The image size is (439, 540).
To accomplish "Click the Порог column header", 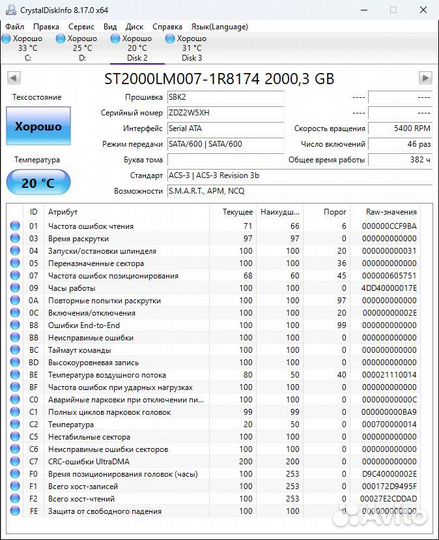I will coord(327,212).
